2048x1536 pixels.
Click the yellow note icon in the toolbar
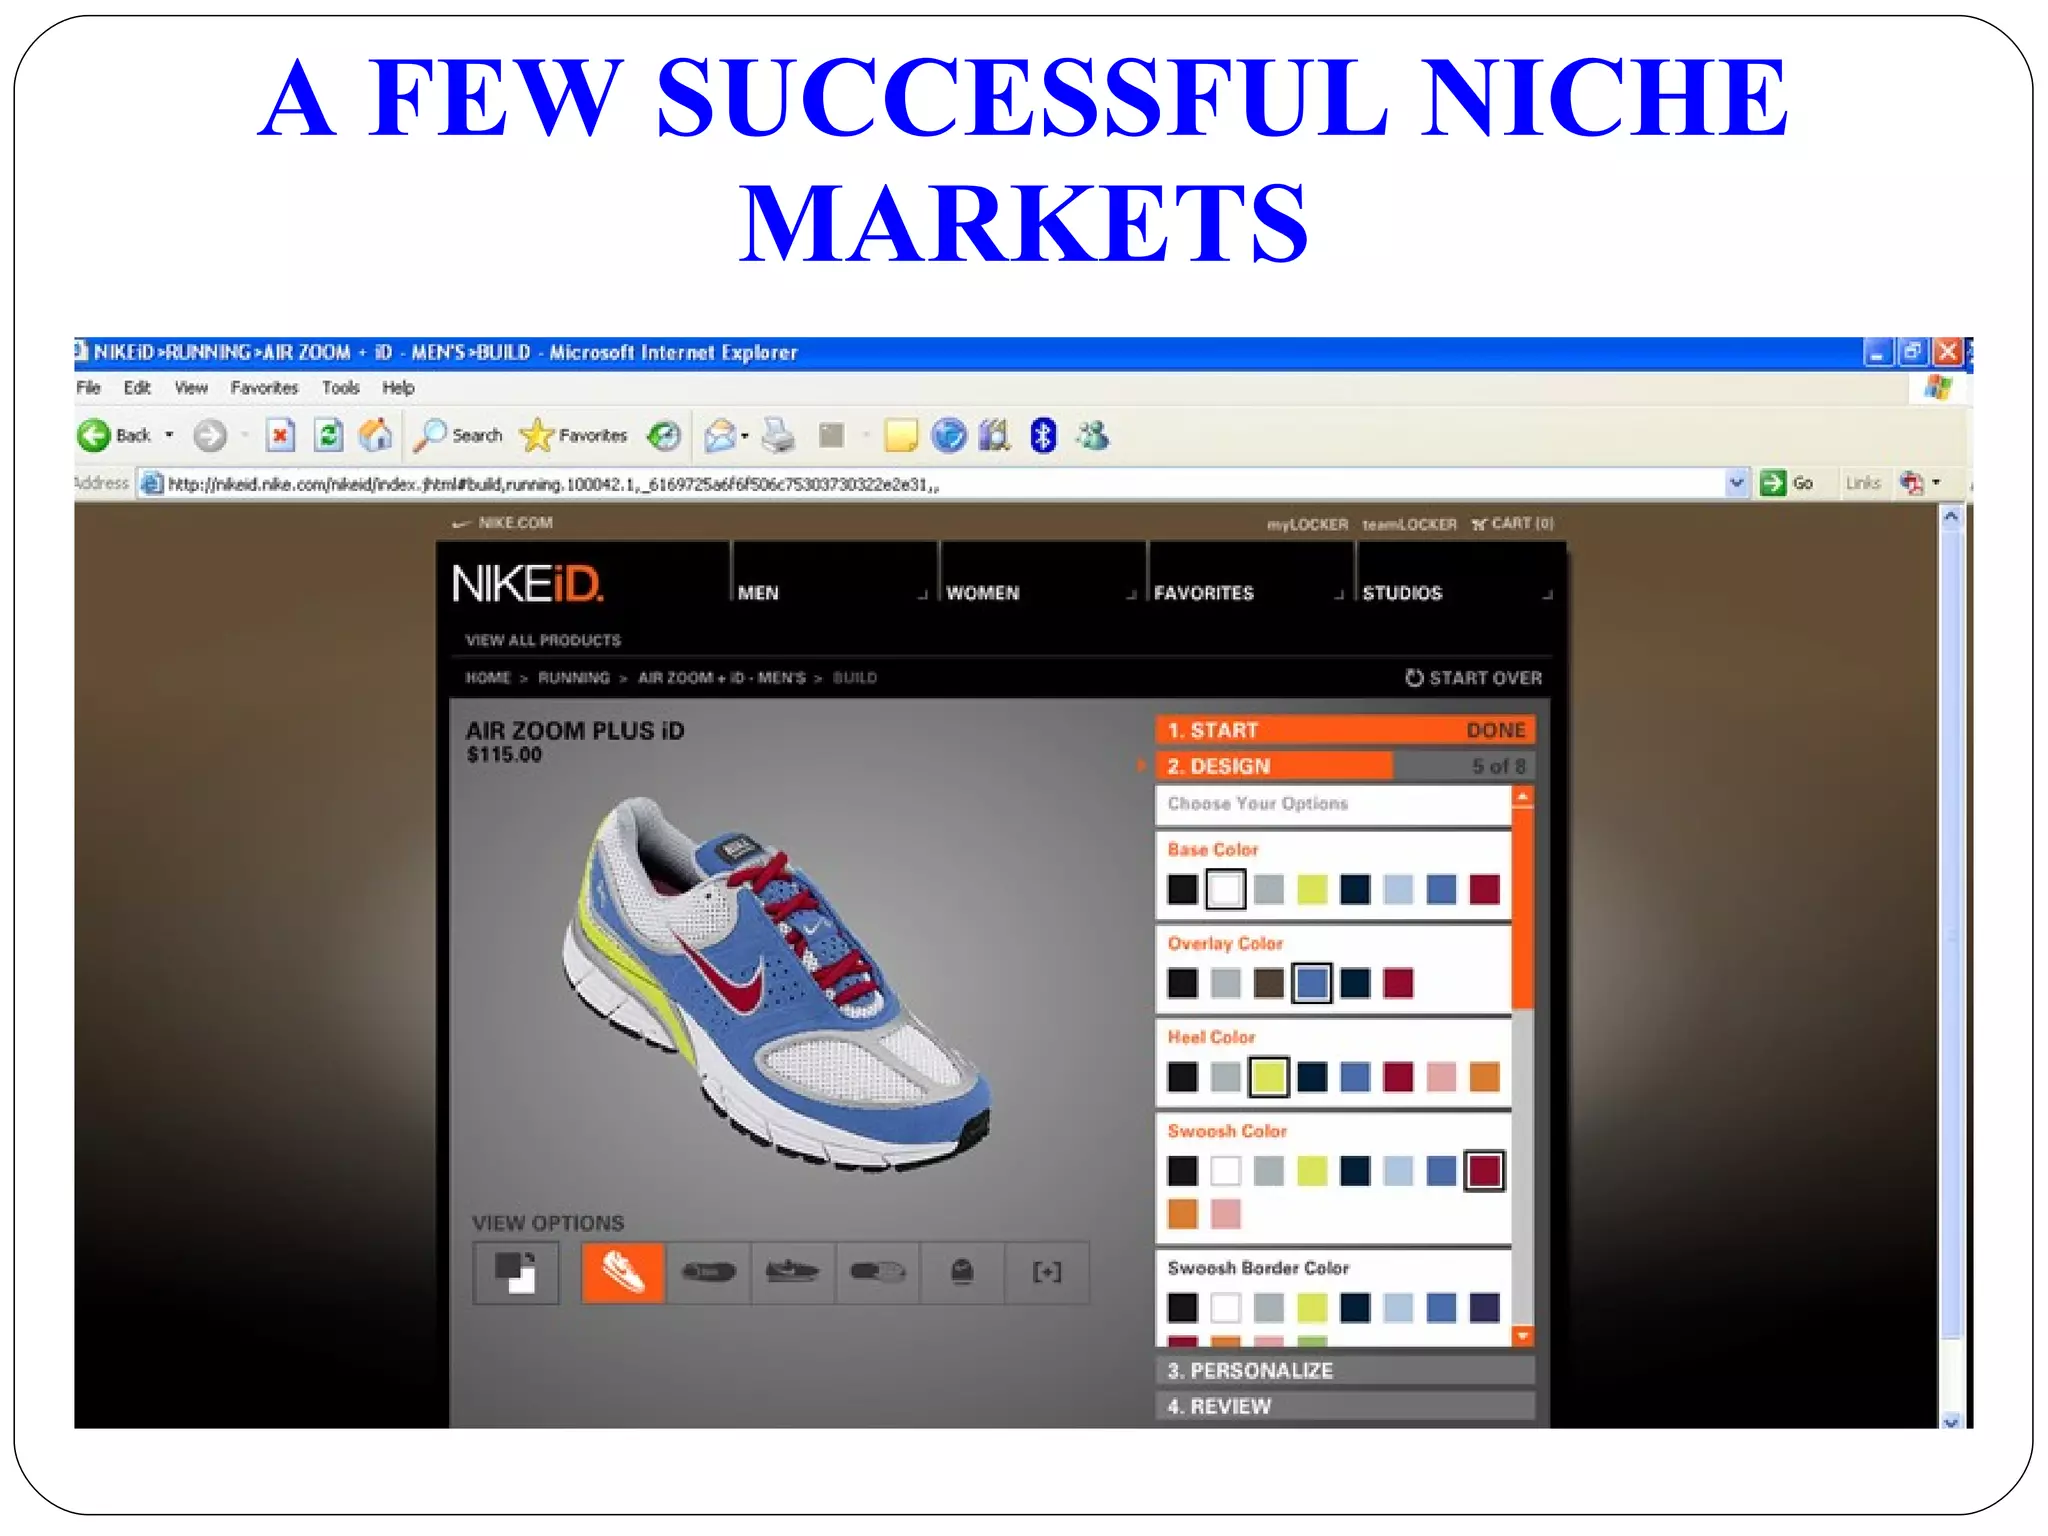900,436
